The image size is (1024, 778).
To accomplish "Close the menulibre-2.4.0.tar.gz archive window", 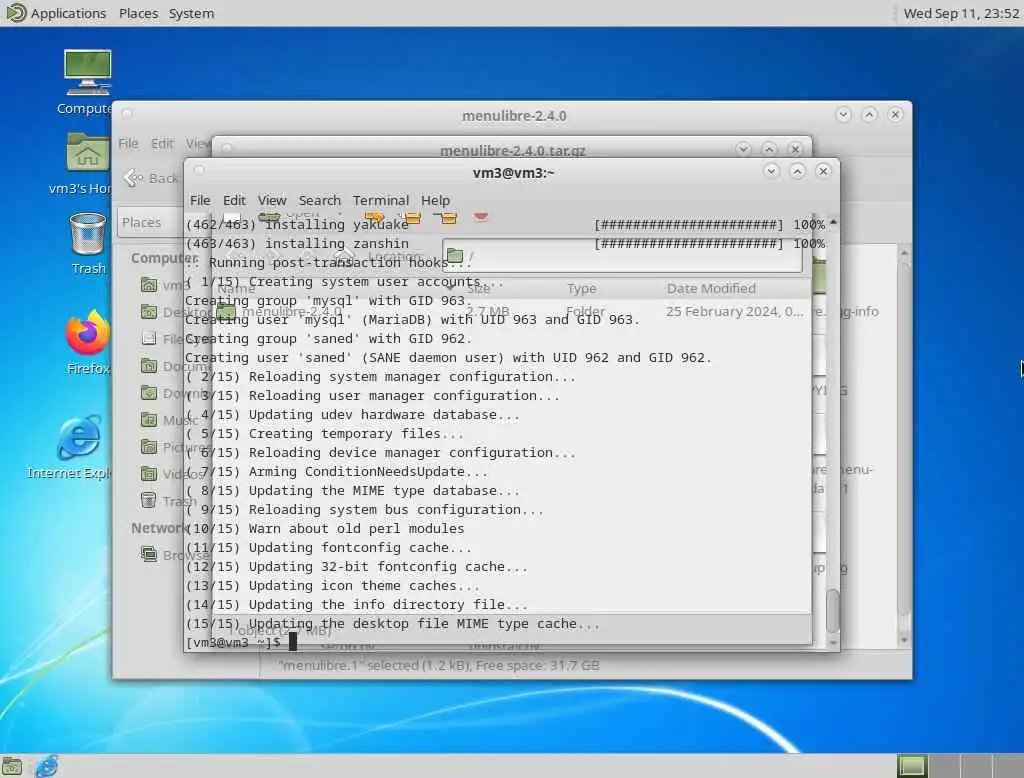I will pyautogui.click(x=795, y=149).
